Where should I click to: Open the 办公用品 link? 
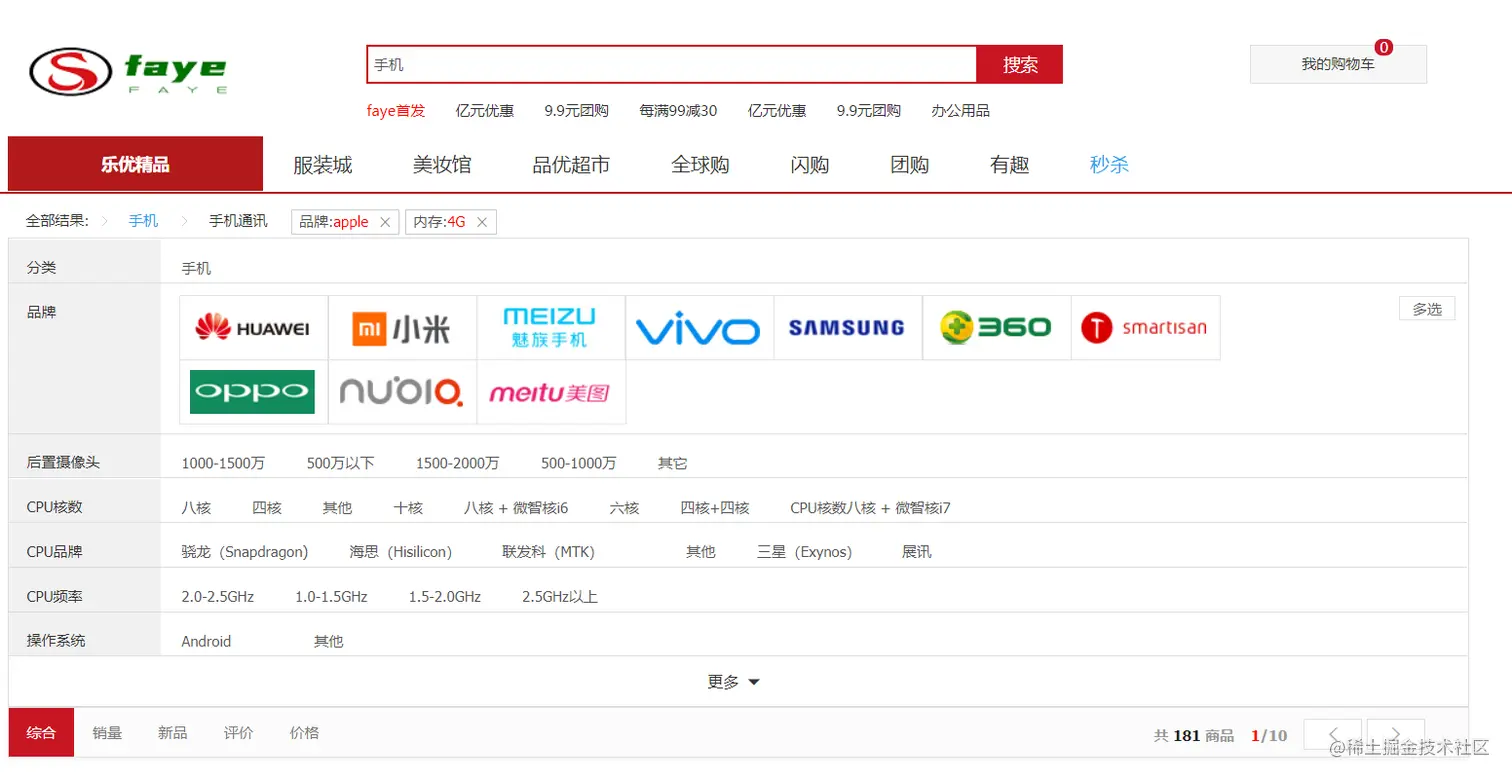[x=960, y=111]
